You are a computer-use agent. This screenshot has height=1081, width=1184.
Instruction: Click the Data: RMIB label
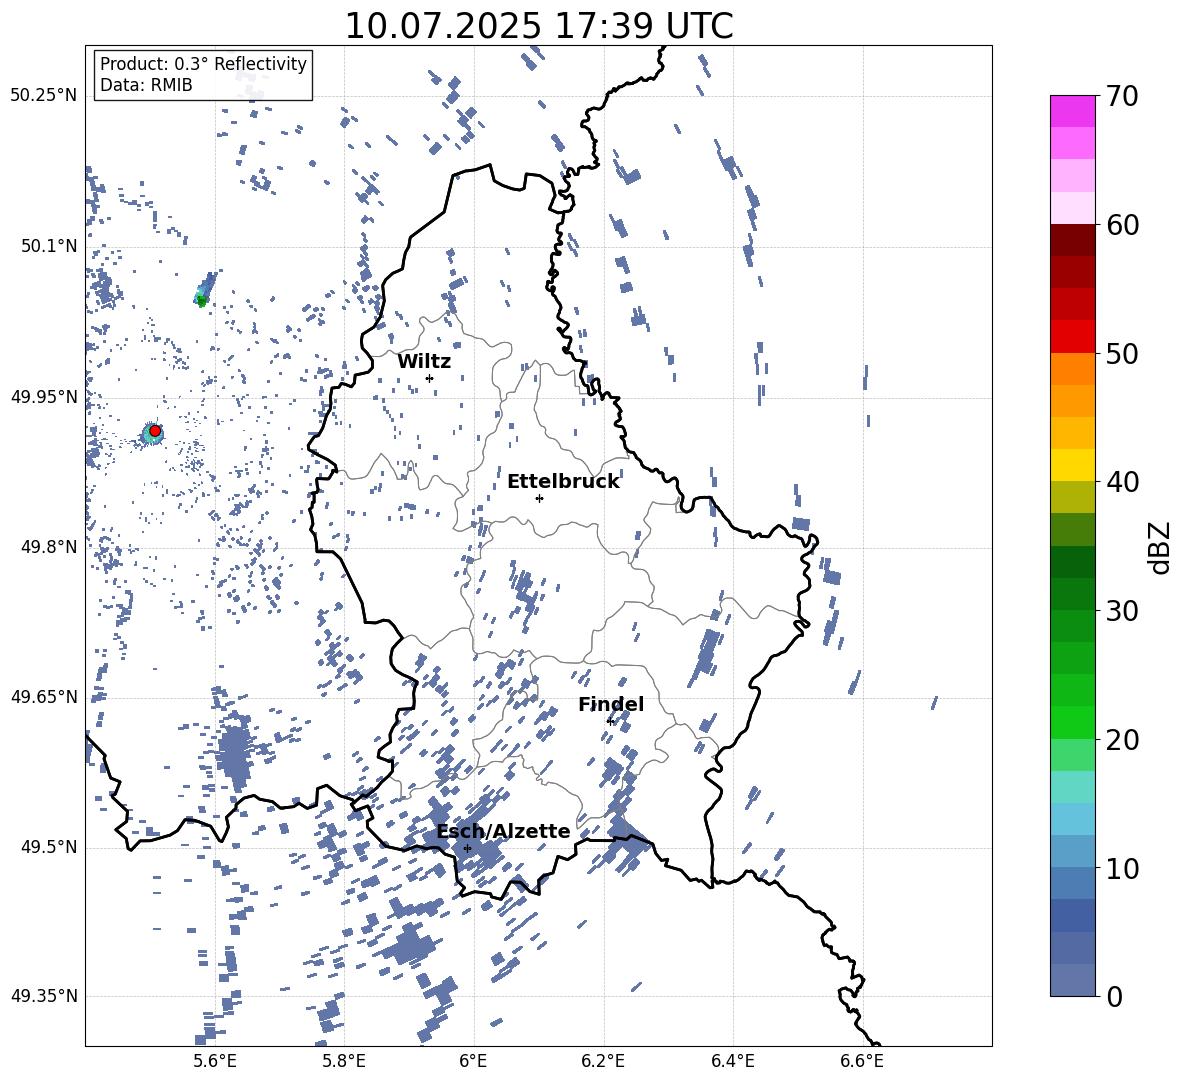pos(146,85)
